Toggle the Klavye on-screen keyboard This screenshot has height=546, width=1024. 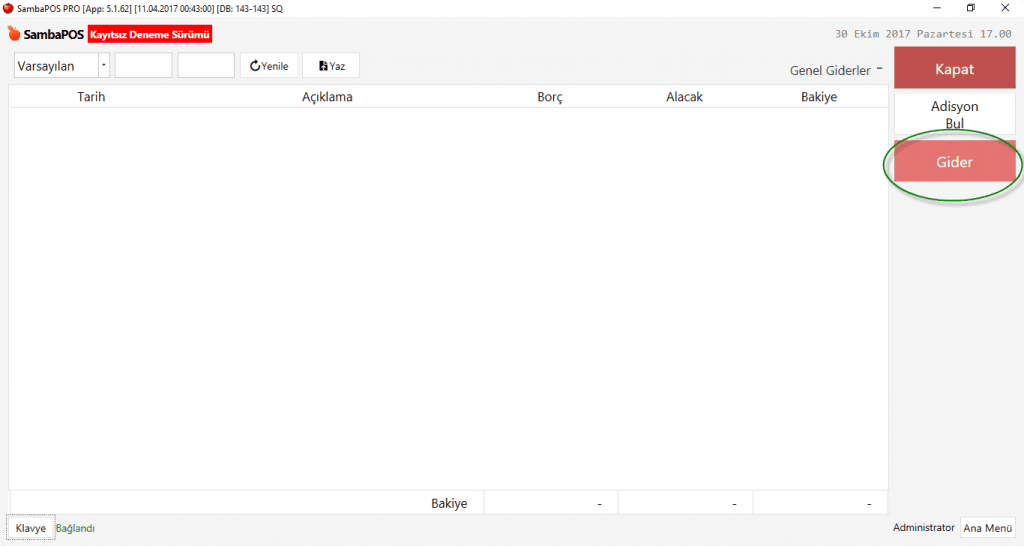30,528
